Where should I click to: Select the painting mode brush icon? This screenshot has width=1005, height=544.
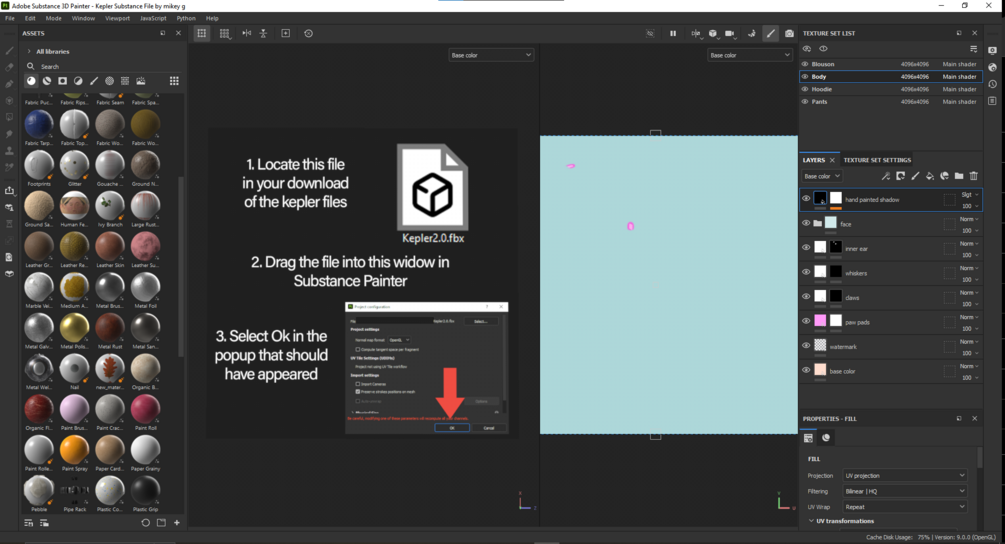coord(770,33)
